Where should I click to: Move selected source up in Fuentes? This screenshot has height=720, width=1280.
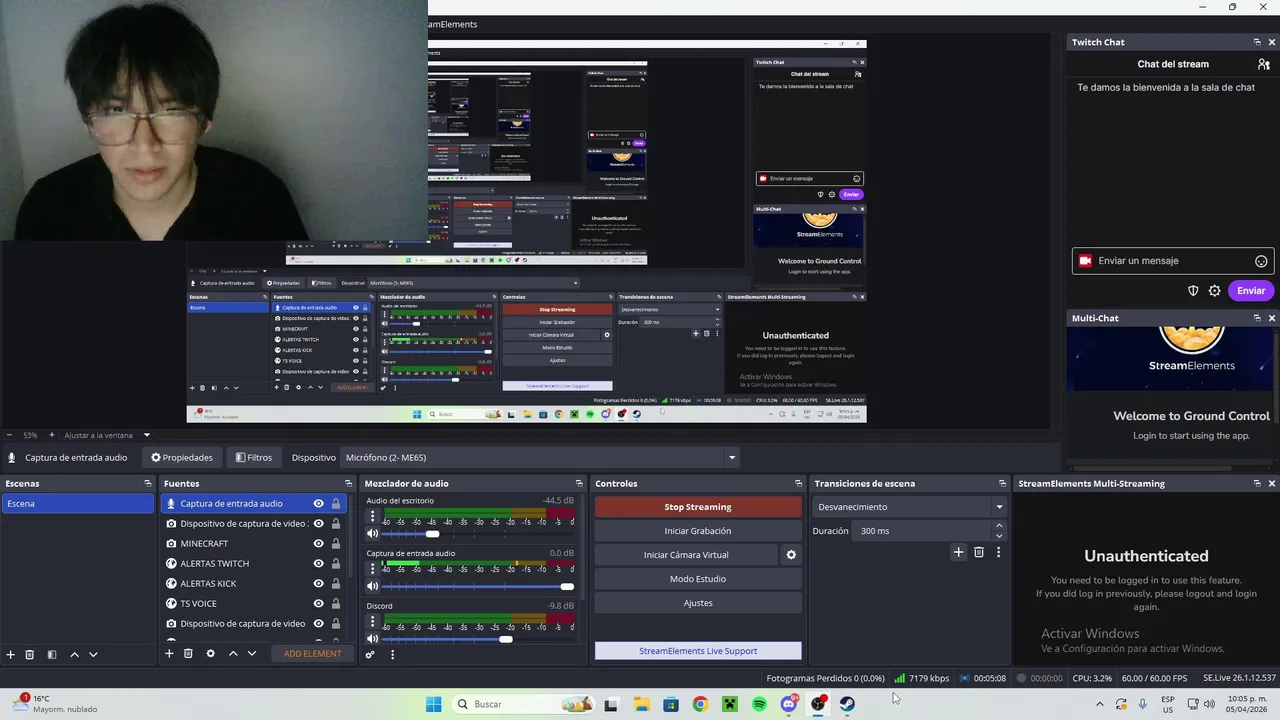[233, 654]
